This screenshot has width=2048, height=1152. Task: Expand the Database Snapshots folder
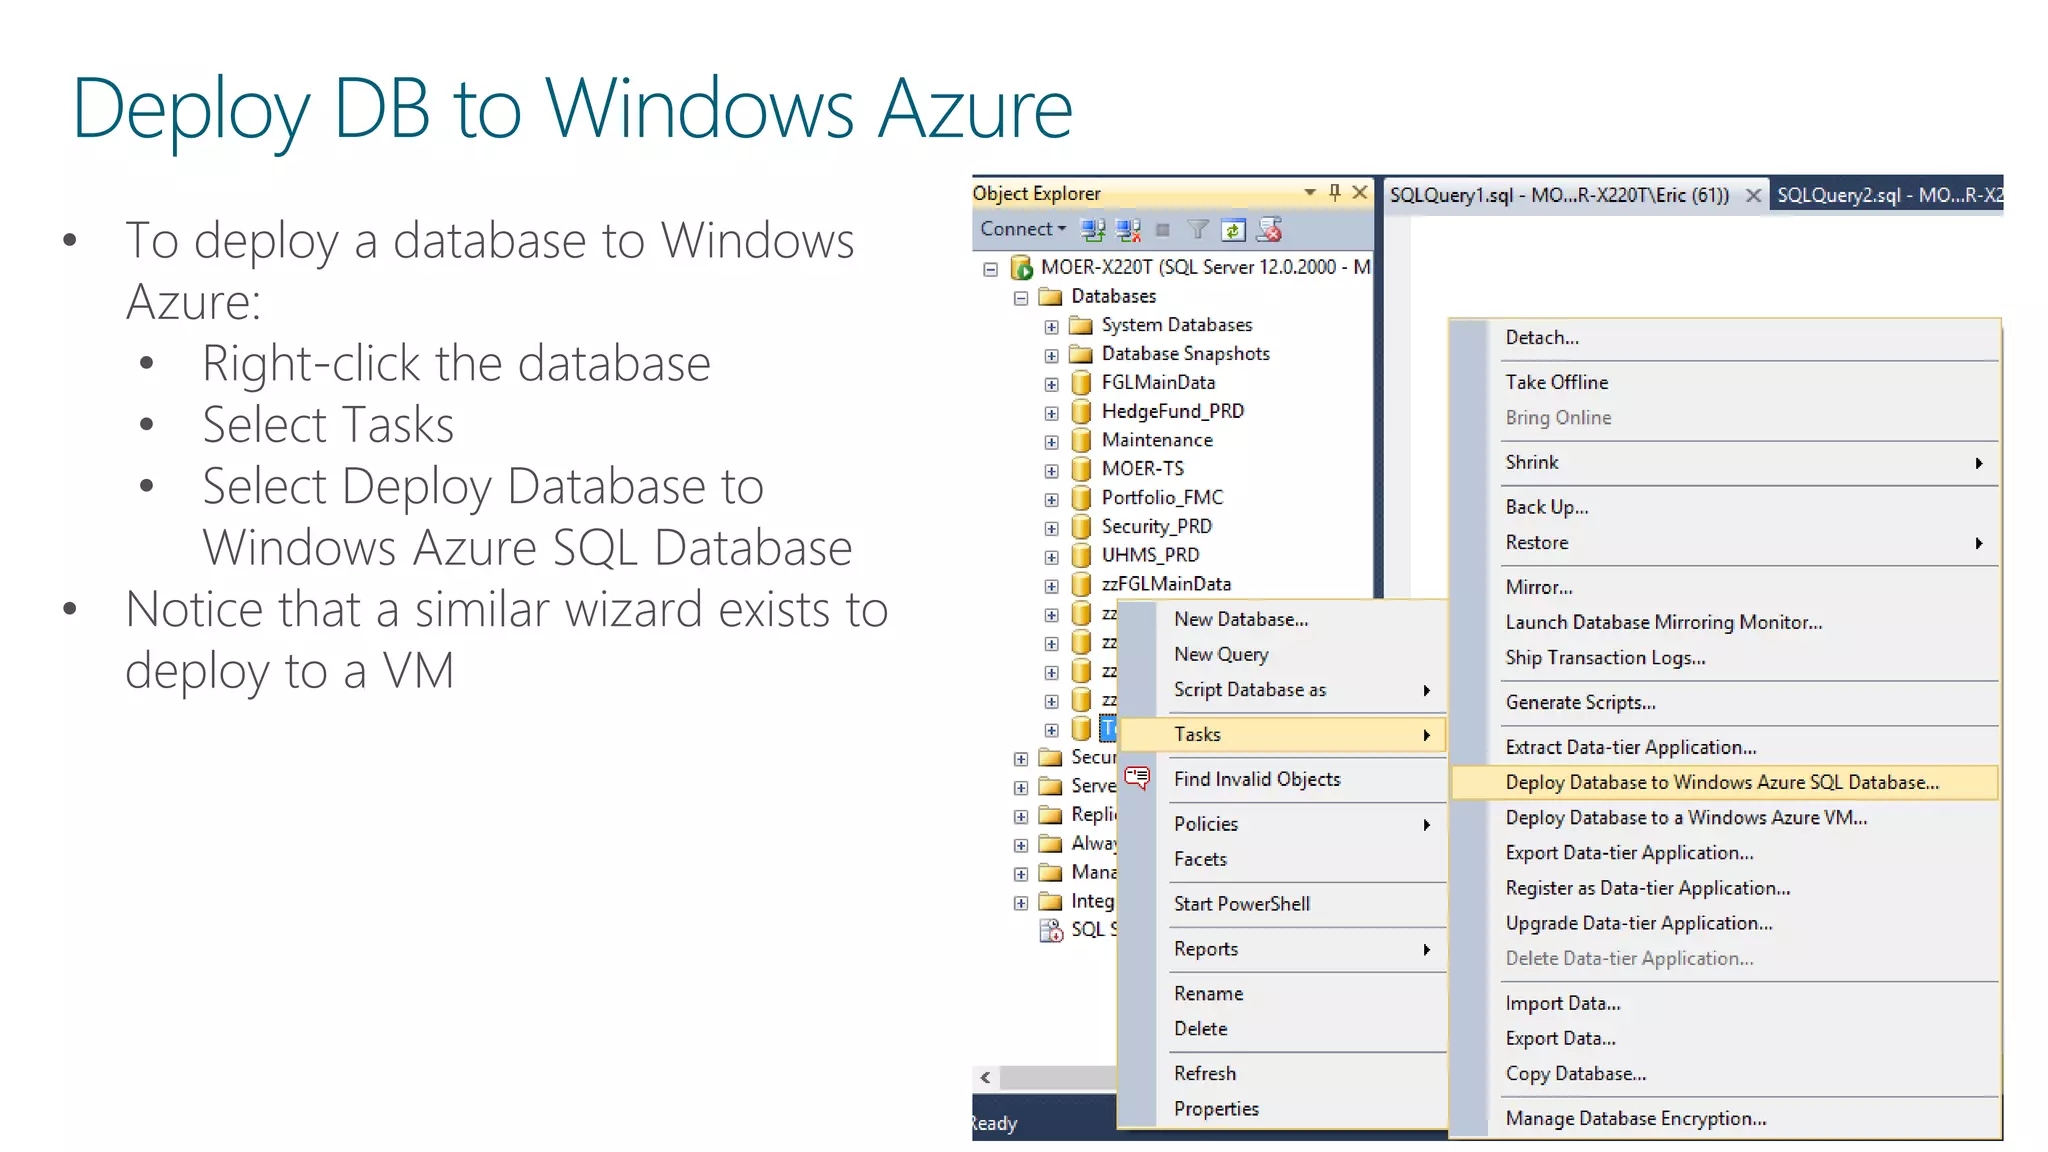1051,356
